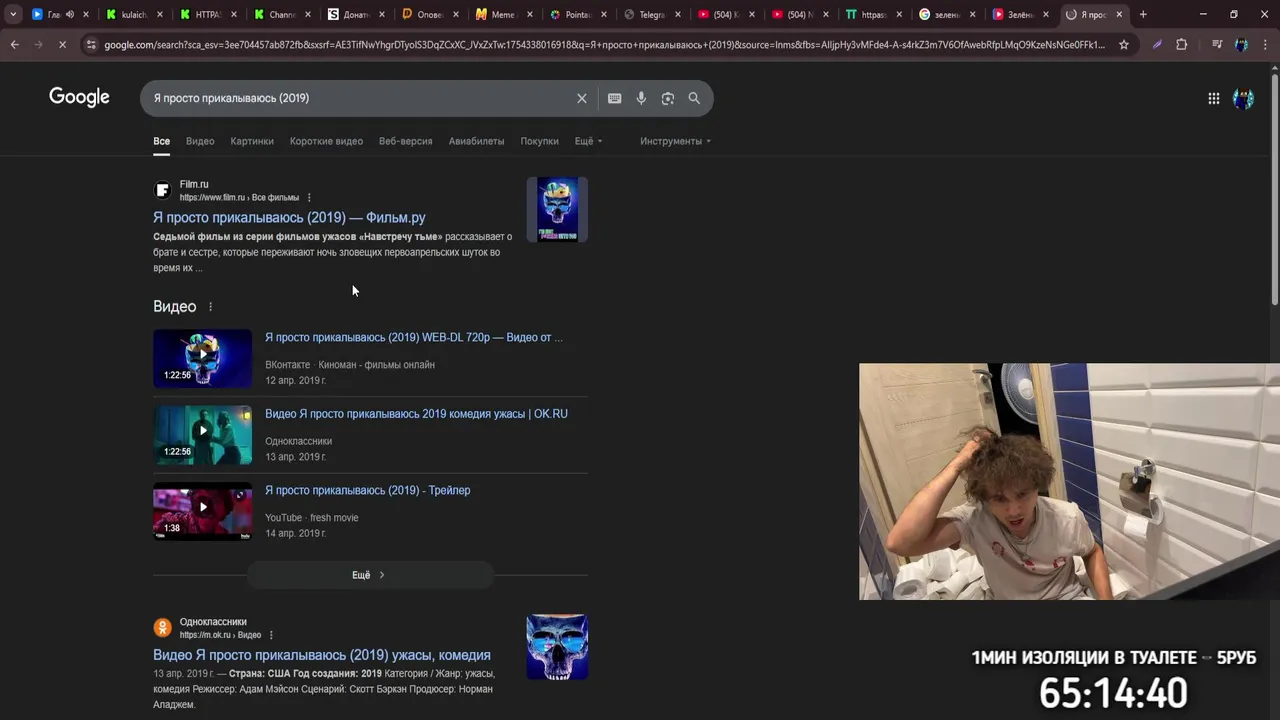Image resolution: width=1280 pixels, height=720 pixels.
Task: Expand the Ещё filters dropdown
Action: tap(588, 141)
